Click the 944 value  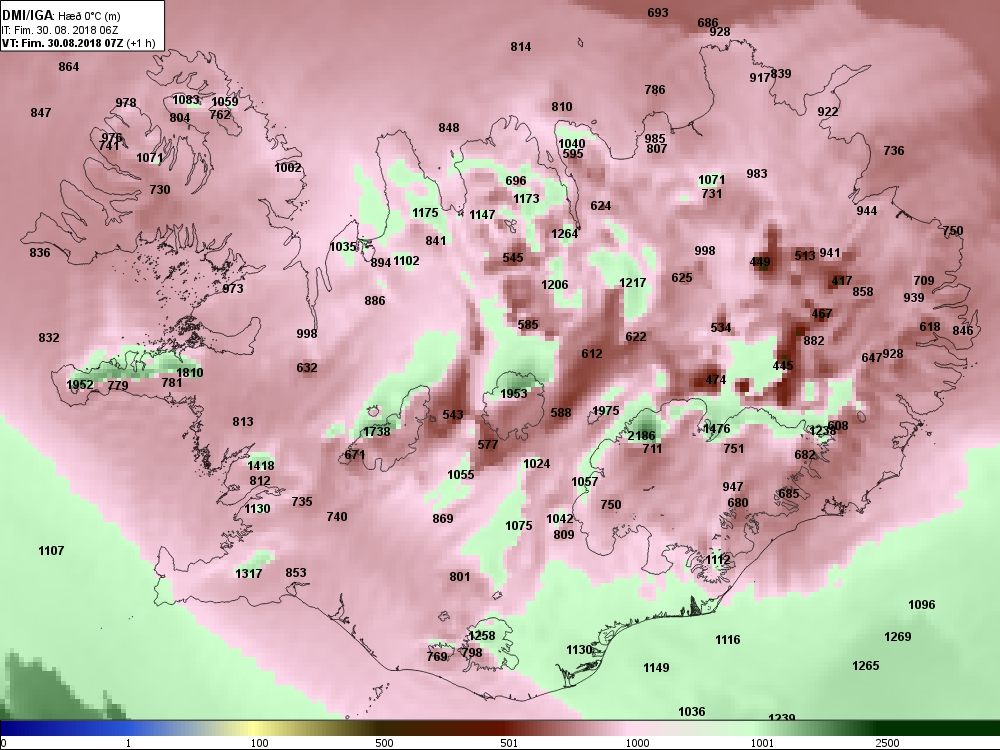[x=867, y=211]
